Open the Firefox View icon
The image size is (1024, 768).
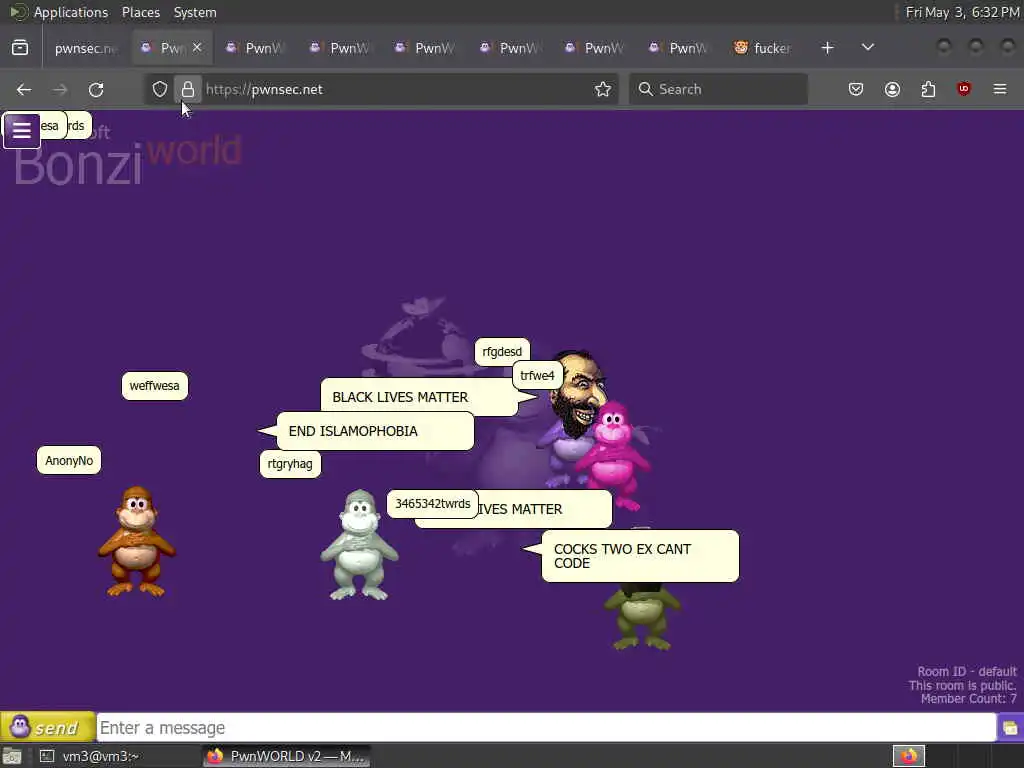coord(20,48)
